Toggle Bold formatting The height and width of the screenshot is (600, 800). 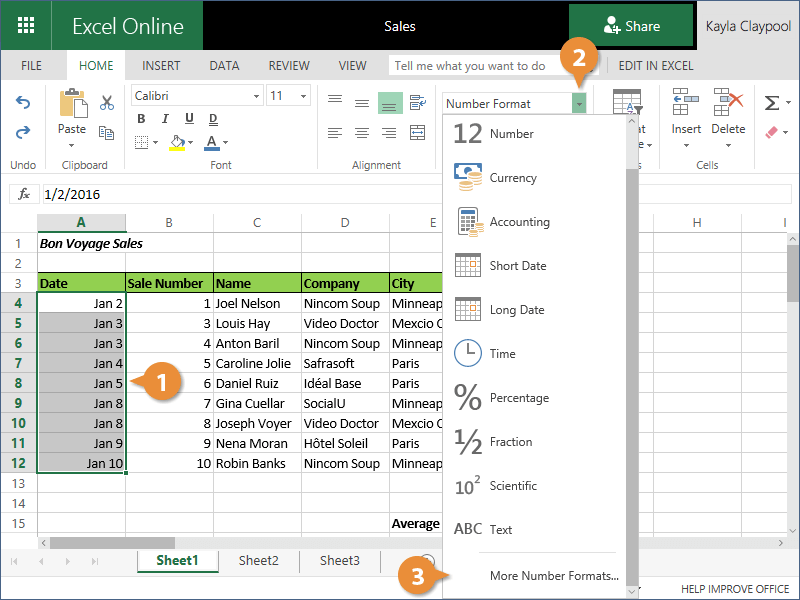[140, 120]
